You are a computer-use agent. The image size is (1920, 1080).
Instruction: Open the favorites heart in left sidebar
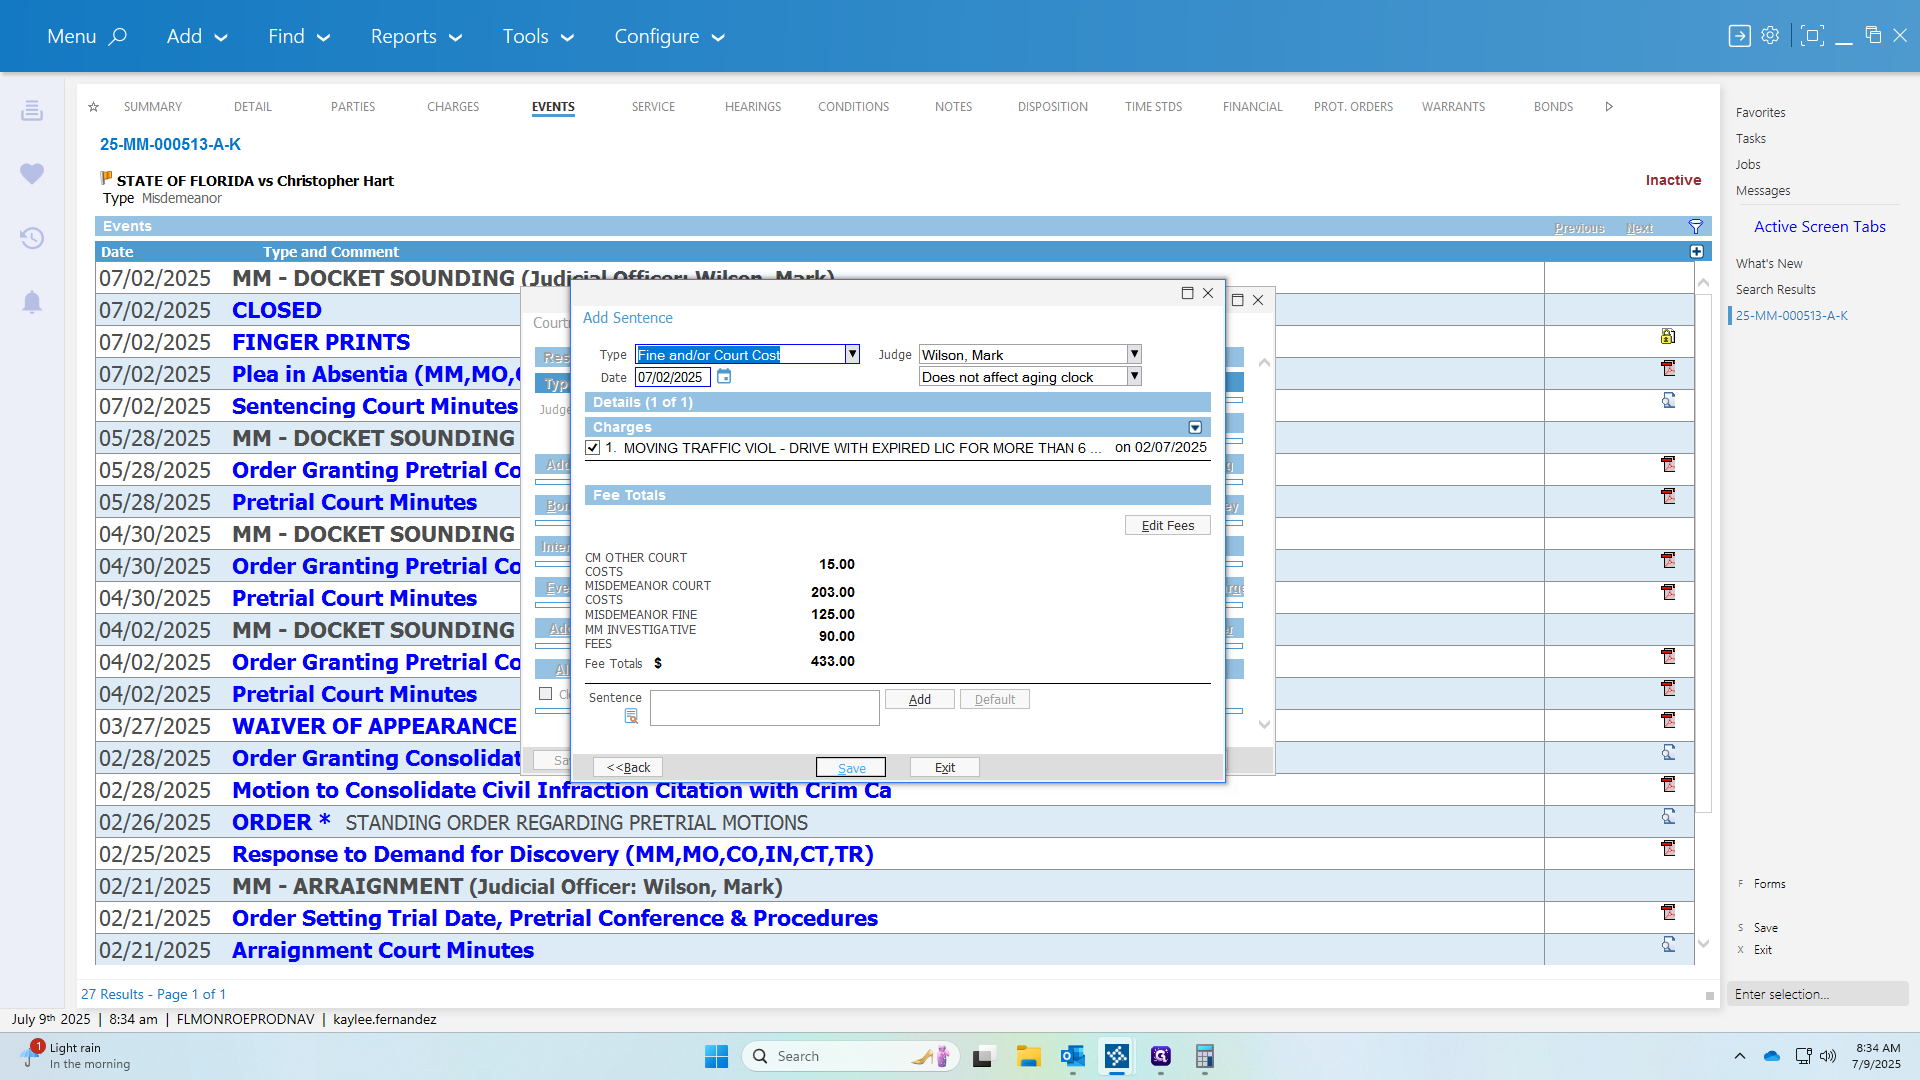(x=32, y=173)
